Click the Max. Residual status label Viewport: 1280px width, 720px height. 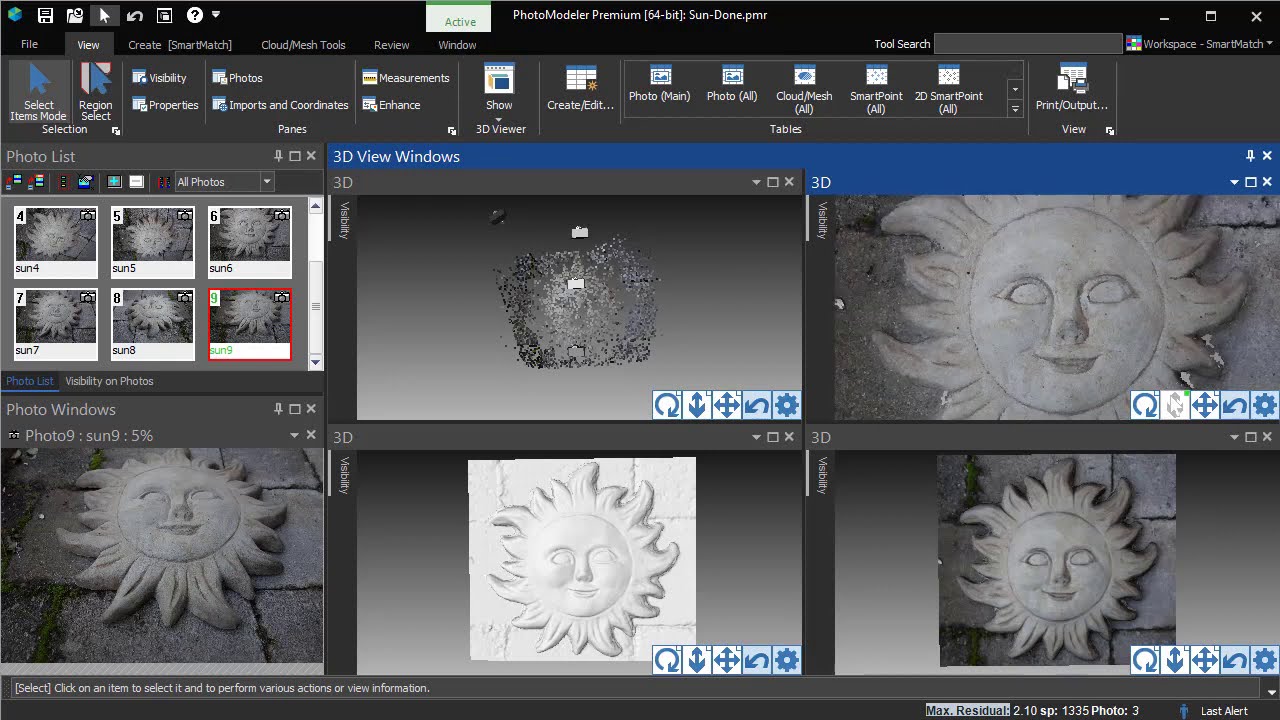coord(967,711)
